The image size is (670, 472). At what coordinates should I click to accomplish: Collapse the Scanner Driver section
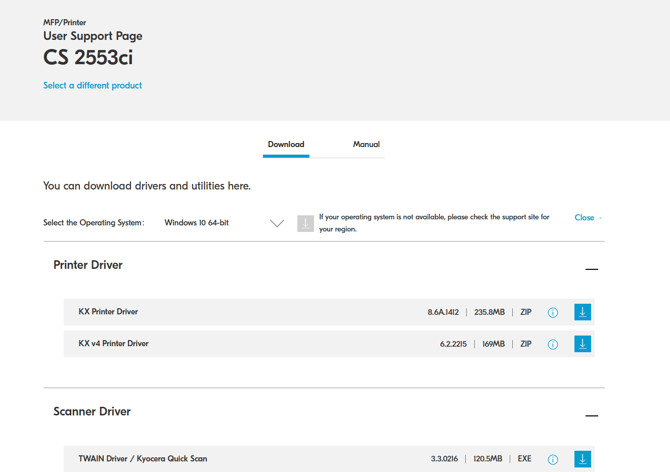(591, 416)
